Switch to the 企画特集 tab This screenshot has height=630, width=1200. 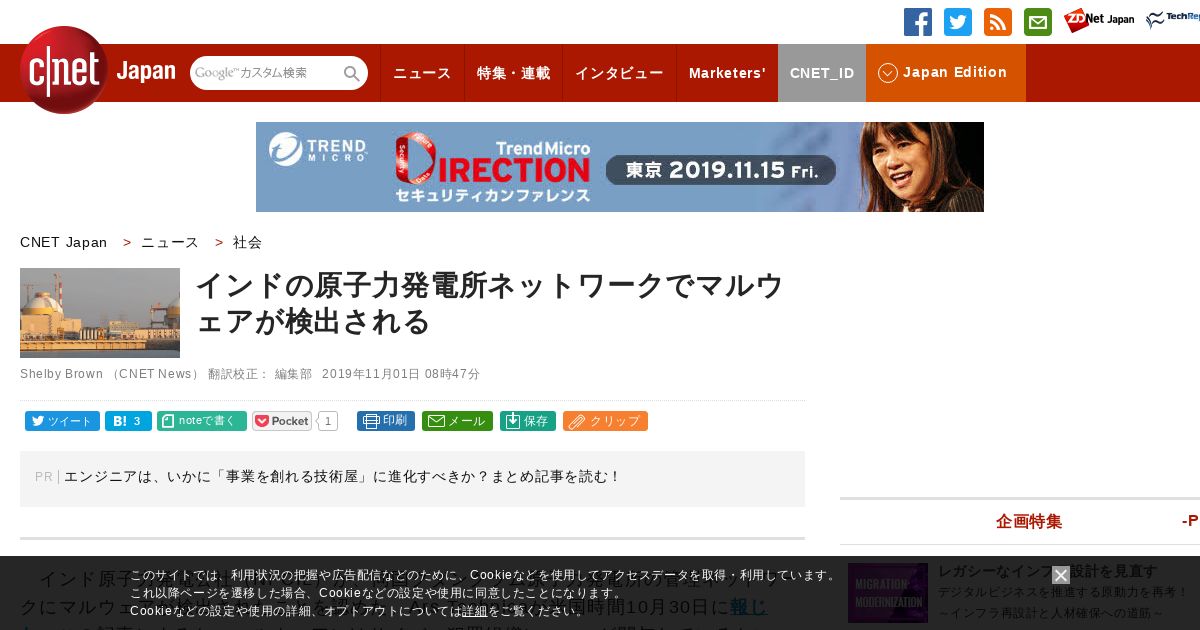point(1029,521)
